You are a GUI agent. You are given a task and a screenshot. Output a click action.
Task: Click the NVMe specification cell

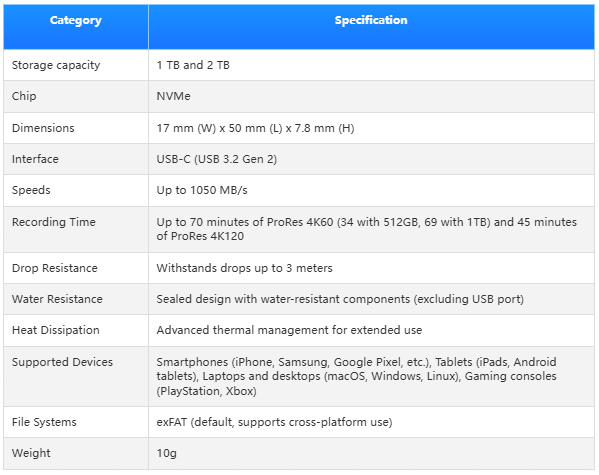[x=371, y=96]
